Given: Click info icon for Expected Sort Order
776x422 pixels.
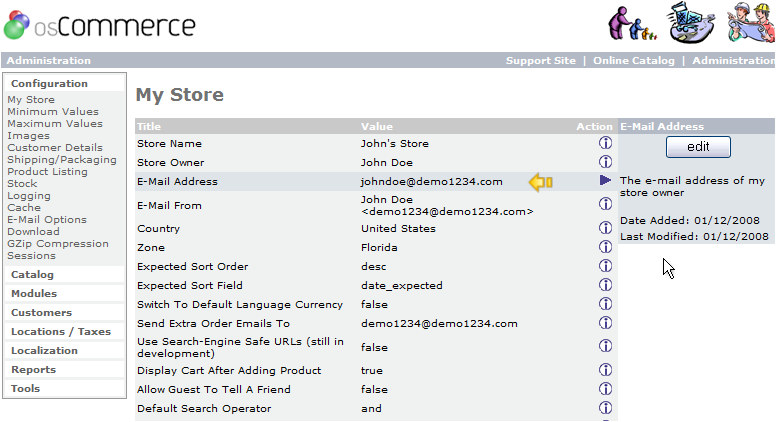Looking at the screenshot, I should (x=605, y=266).
